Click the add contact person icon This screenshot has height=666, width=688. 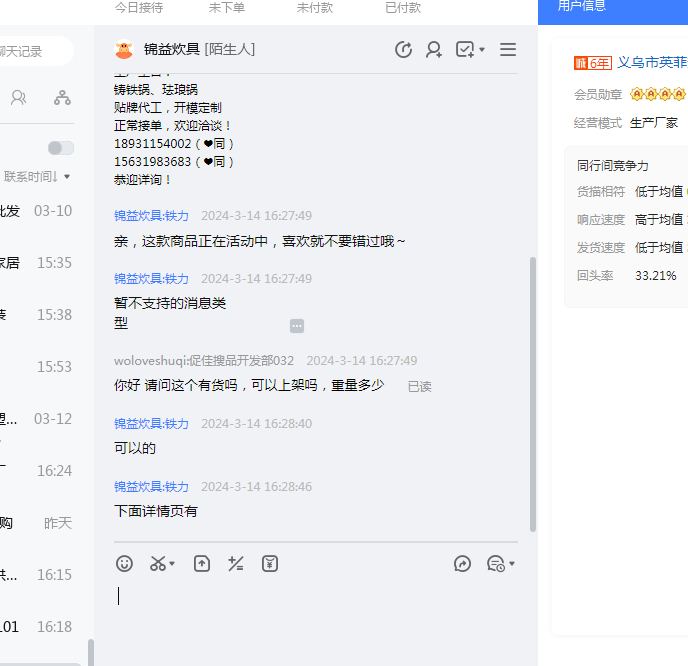tap(434, 49)
